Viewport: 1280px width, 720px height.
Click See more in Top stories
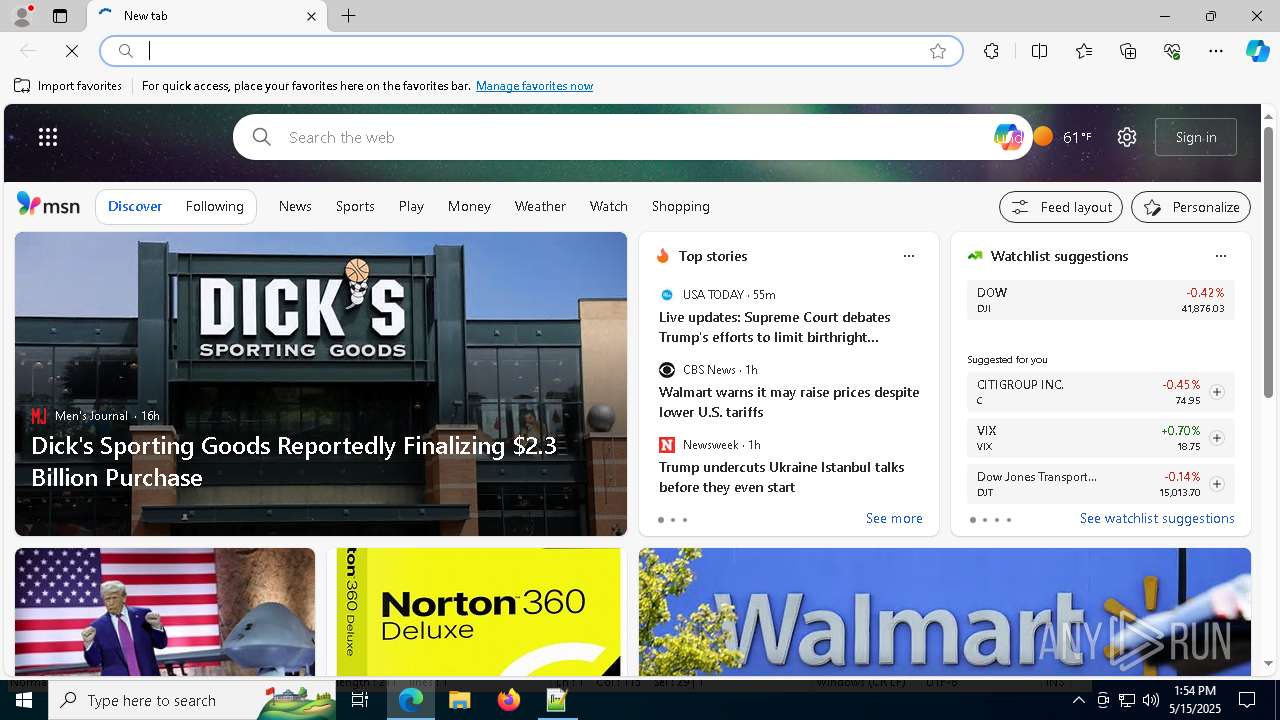pyautogui.click(x=894, y=518)
